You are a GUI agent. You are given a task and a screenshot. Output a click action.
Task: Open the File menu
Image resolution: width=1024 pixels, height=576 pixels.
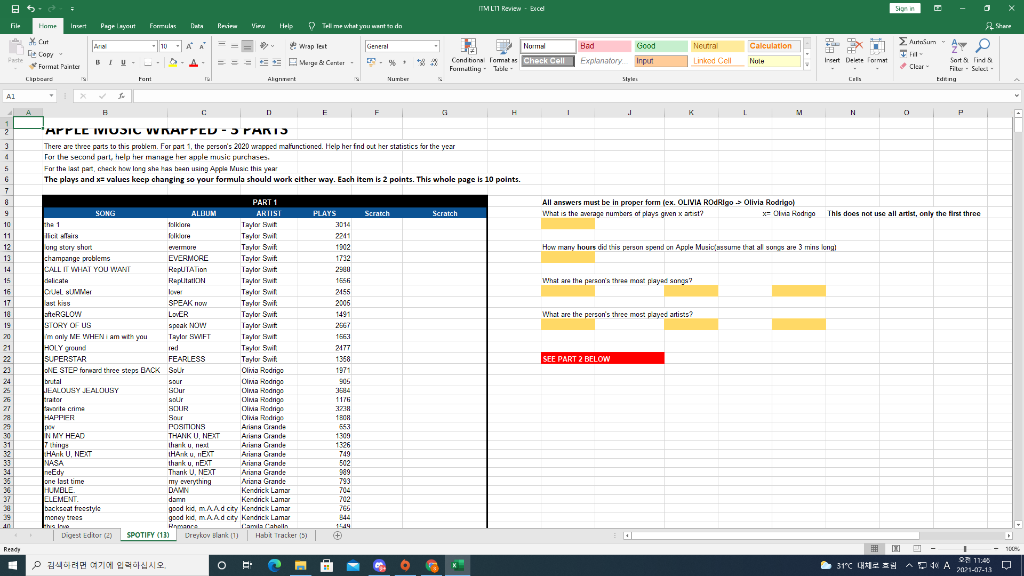[15, 26]
